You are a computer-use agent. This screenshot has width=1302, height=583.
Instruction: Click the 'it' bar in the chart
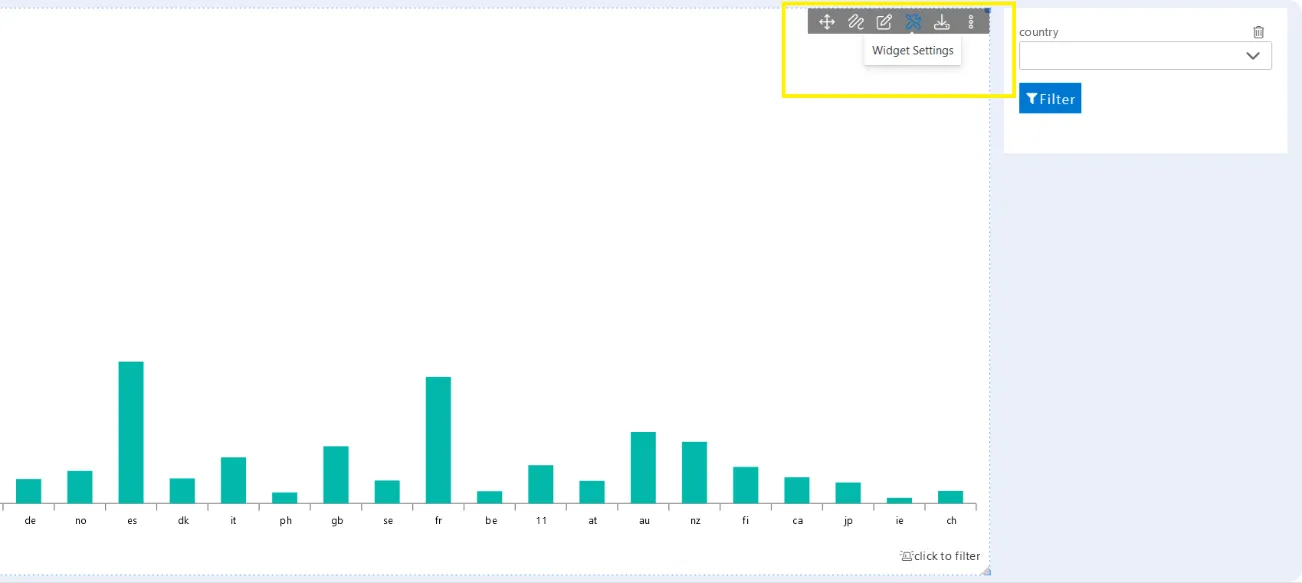coord(233,480)
